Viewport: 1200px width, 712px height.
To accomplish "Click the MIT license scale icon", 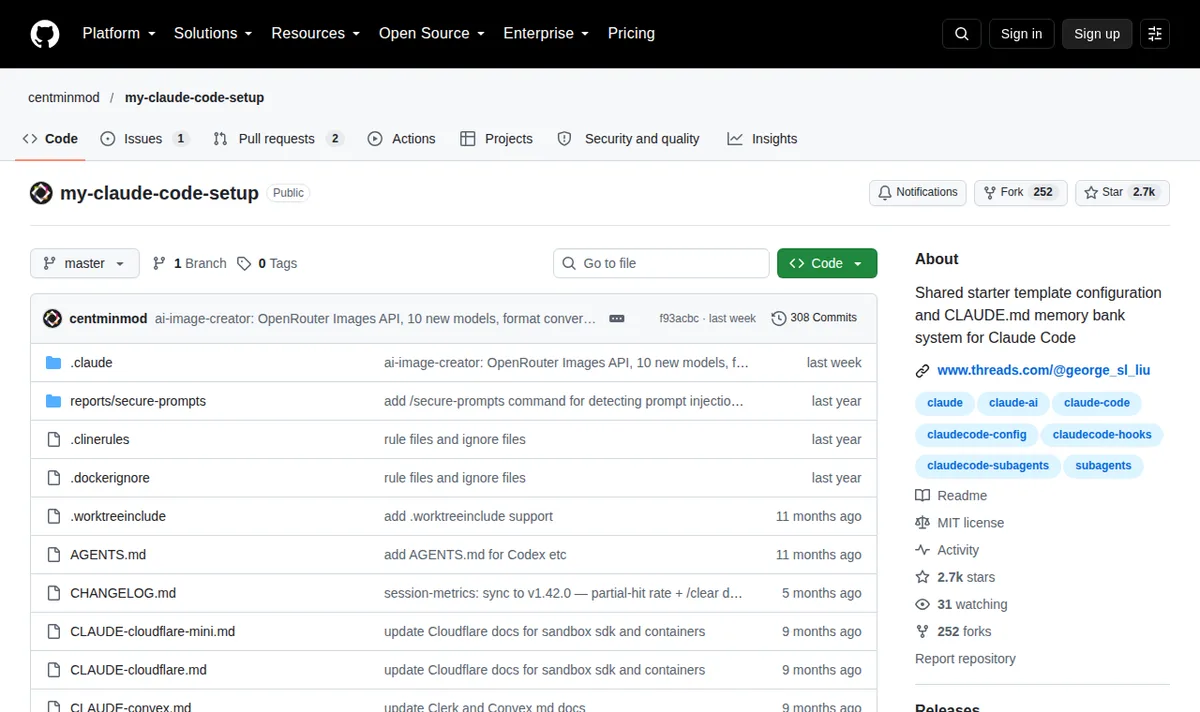I will tap(923, 523).
